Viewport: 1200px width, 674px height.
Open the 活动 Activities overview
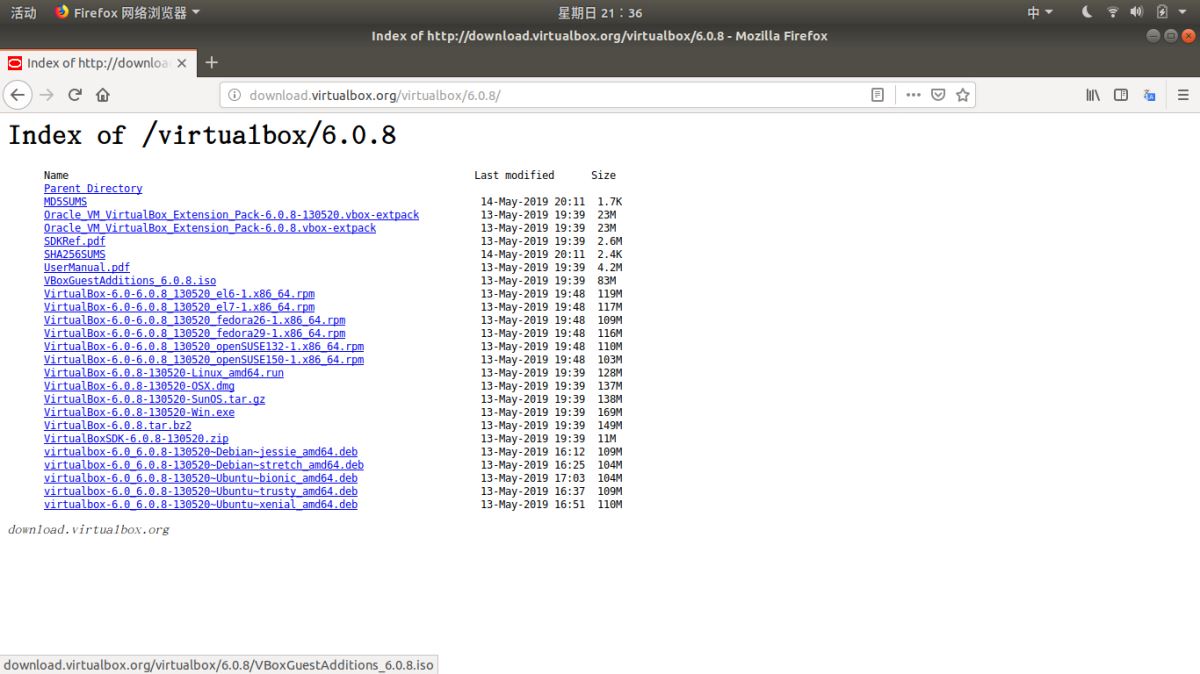coord(23,13)
